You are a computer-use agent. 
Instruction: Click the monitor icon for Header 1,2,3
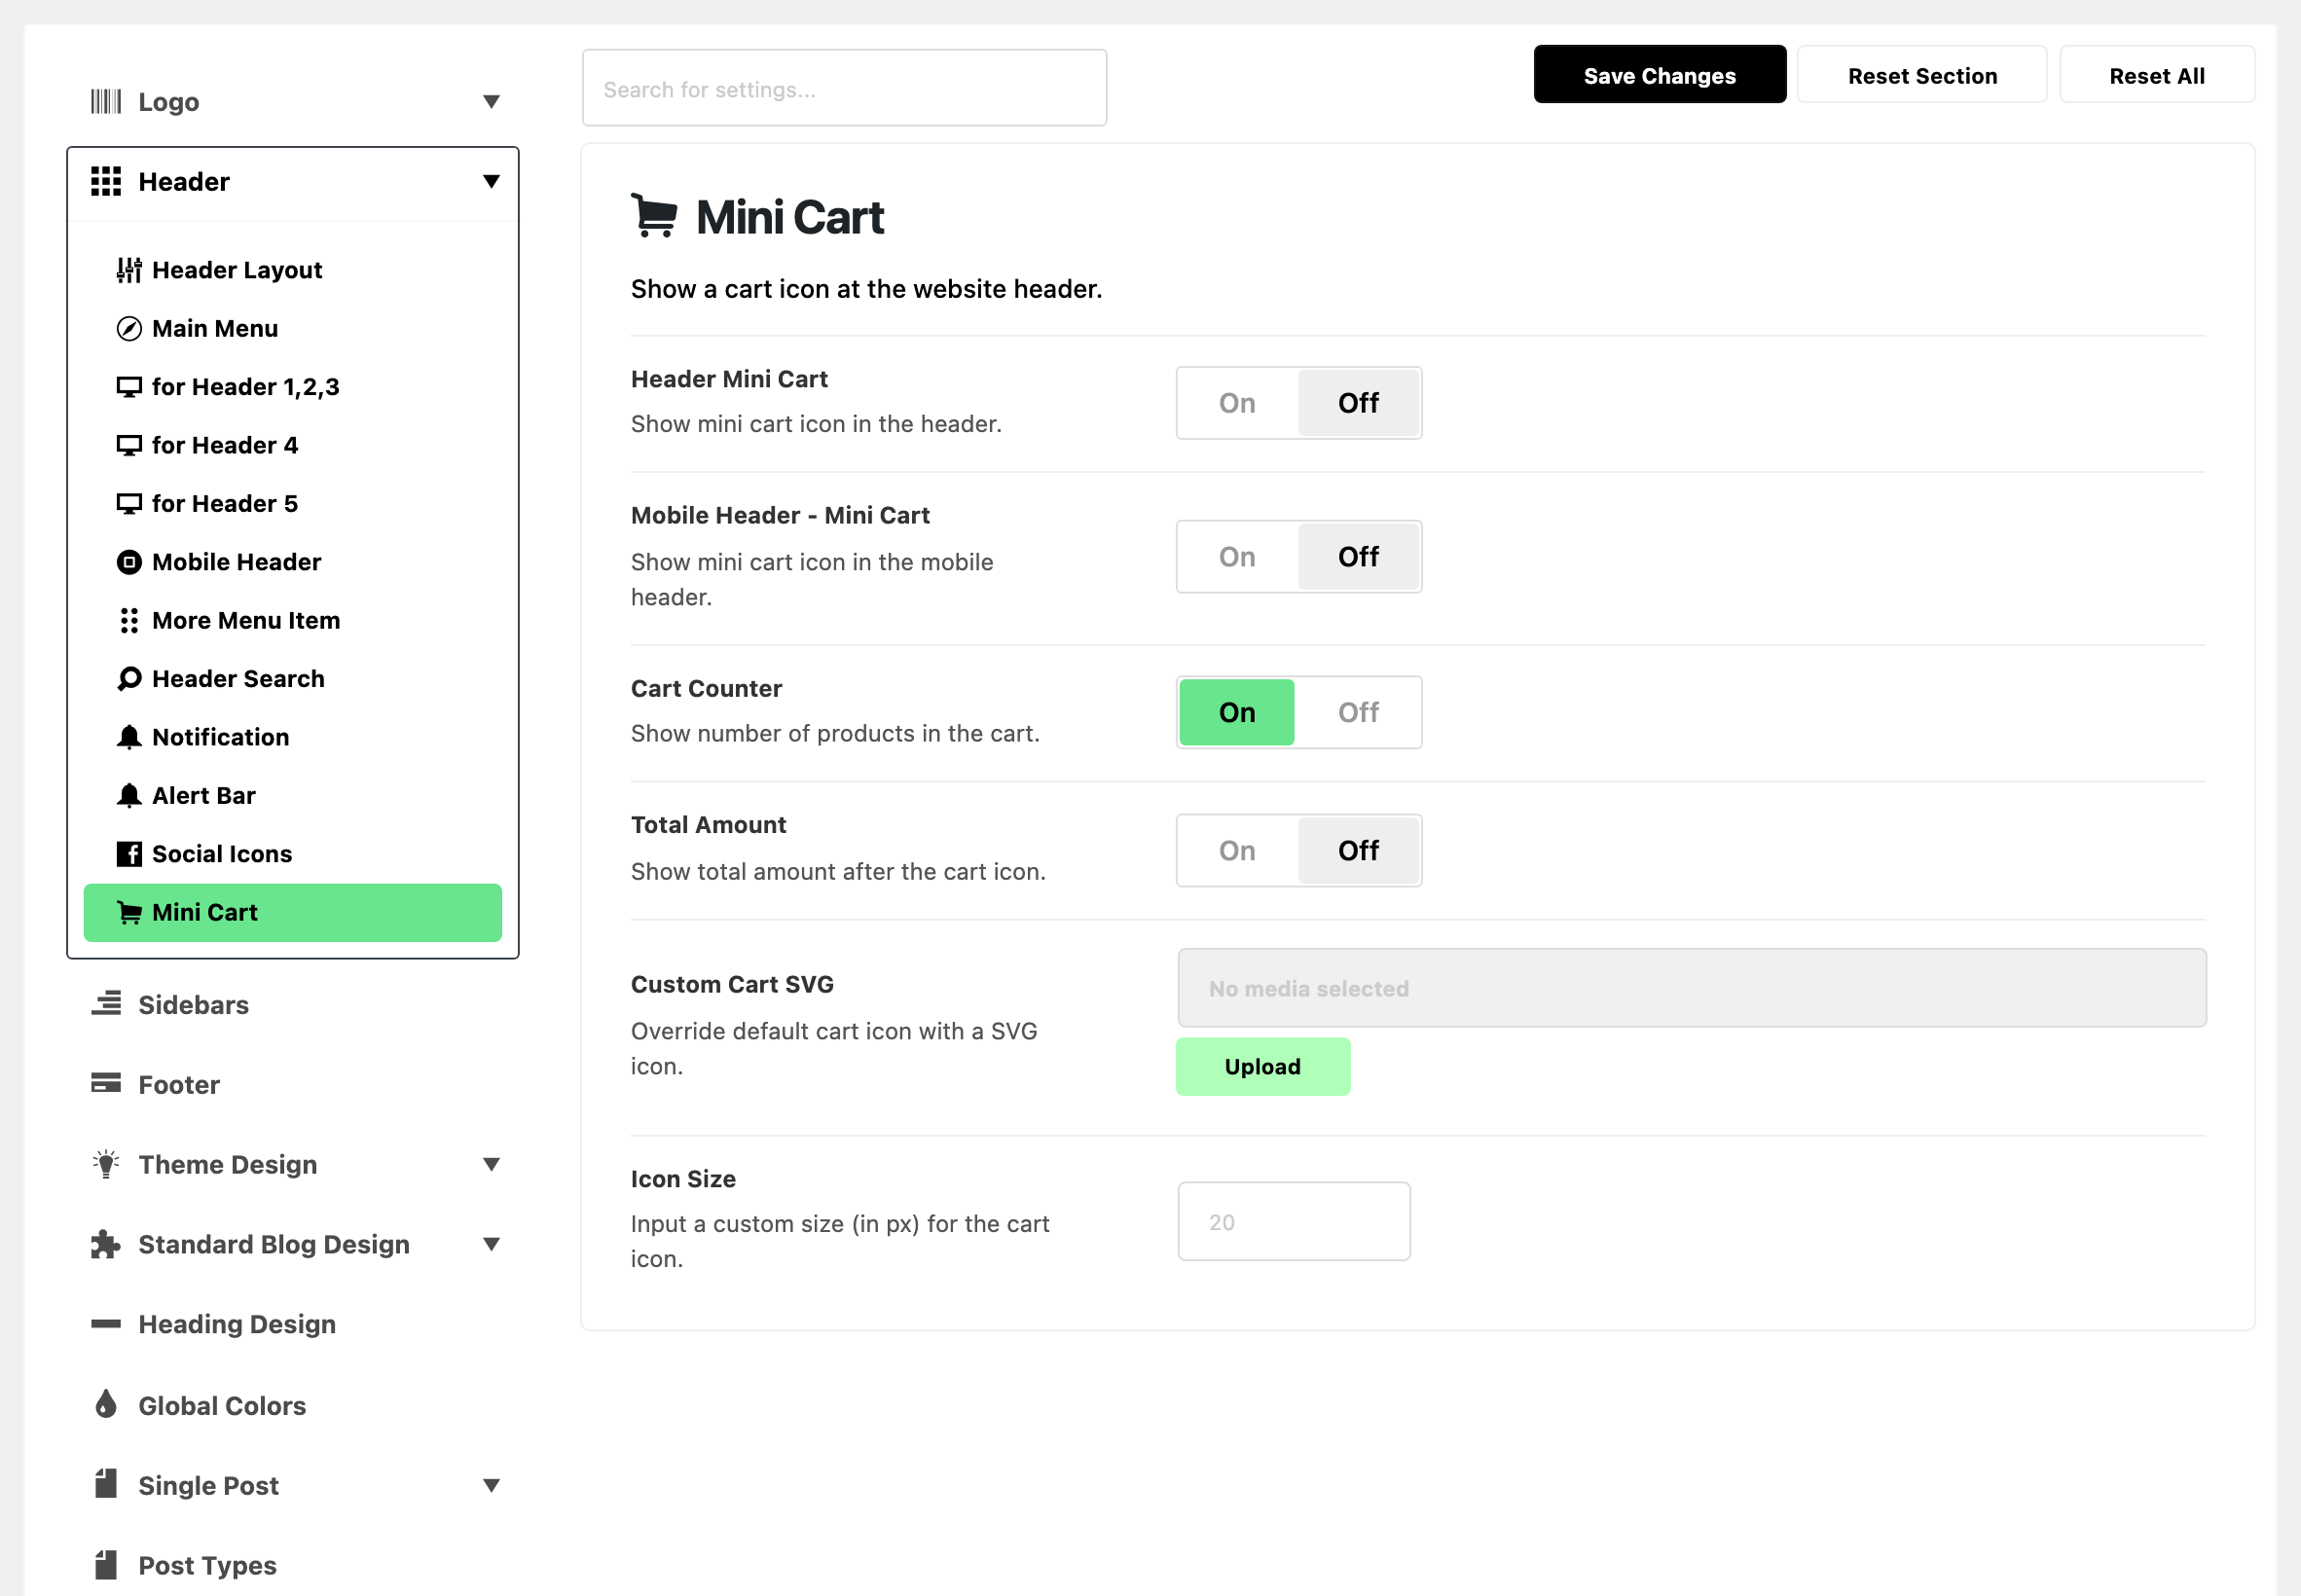129,387
